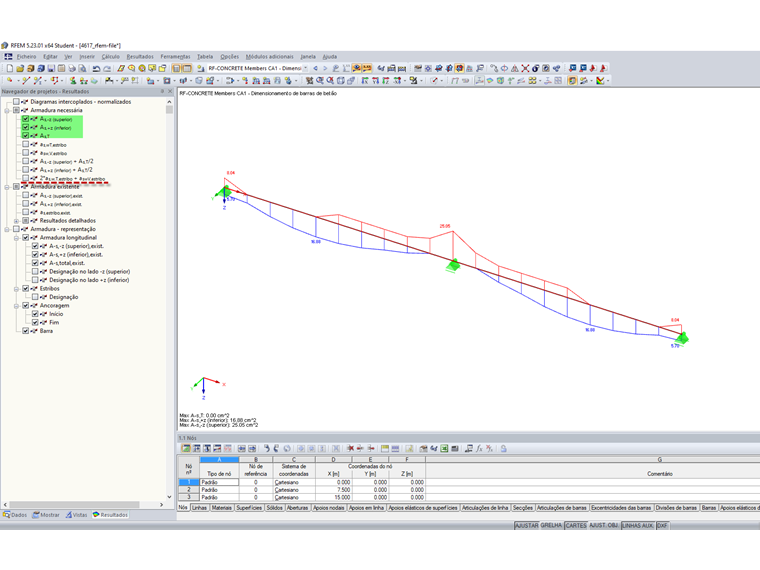Open the Ficheiro menu
The image size is (760, 570).
click(x=27, y=57)
